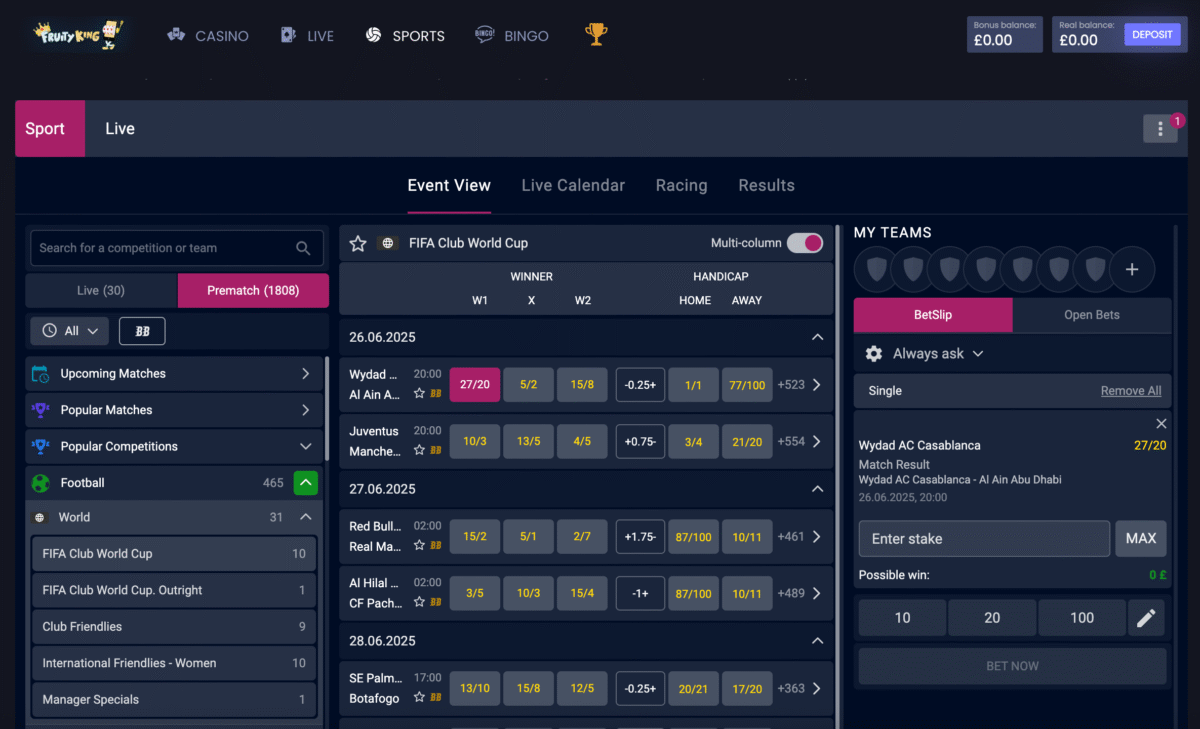Open Juventus match details arrow

(817, 441)
